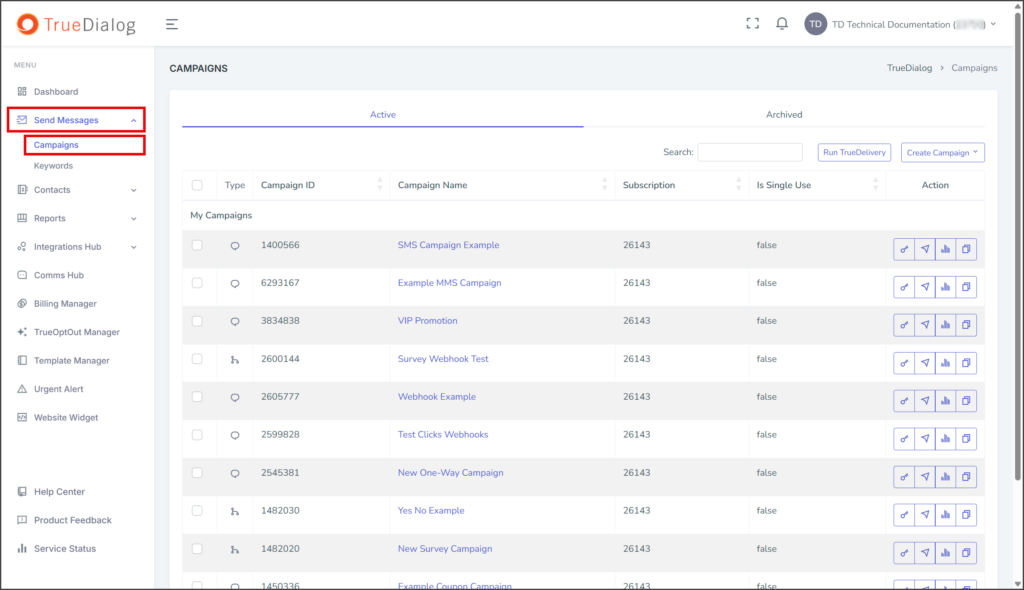Expand the Integrations Hub menu
Screen dimensions: 1024x590
(76, 247)
